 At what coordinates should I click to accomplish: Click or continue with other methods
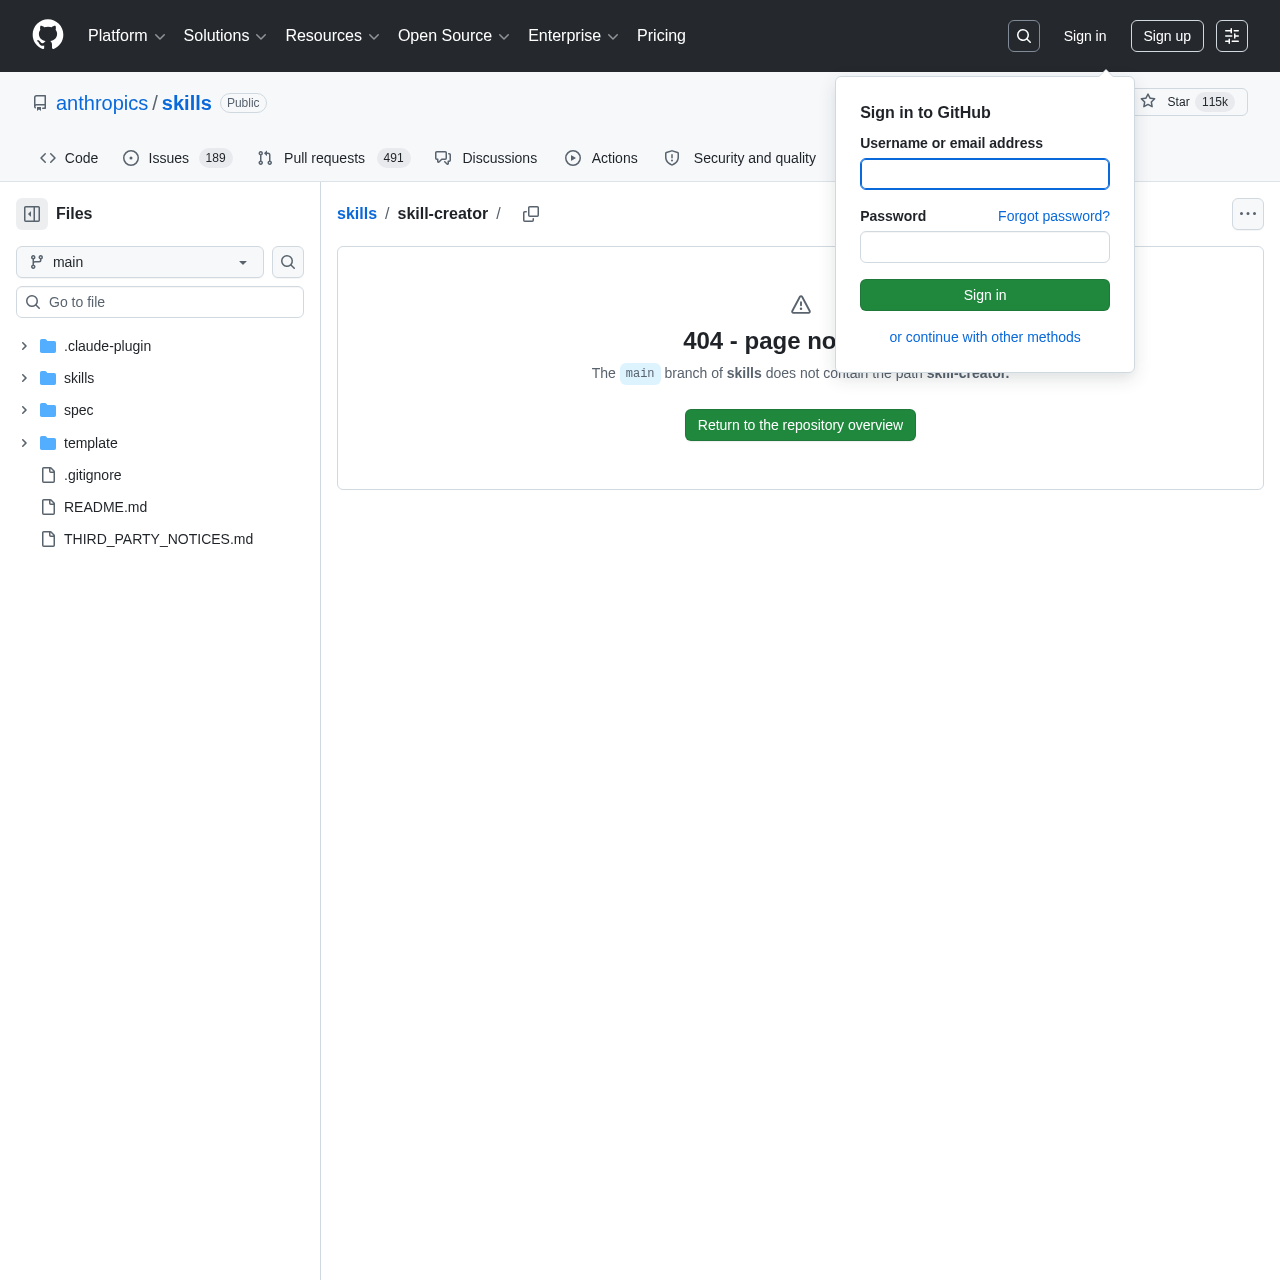click(x=984, y=337)
